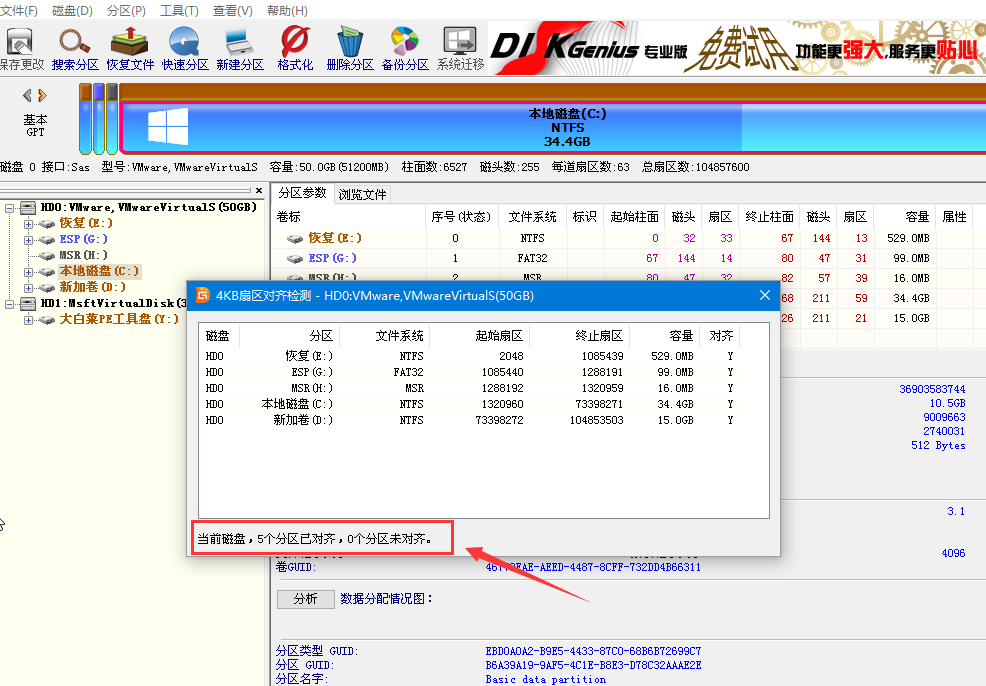Close the 4KB alignment check dialog

pyautogui.click(x=765, y=296)
